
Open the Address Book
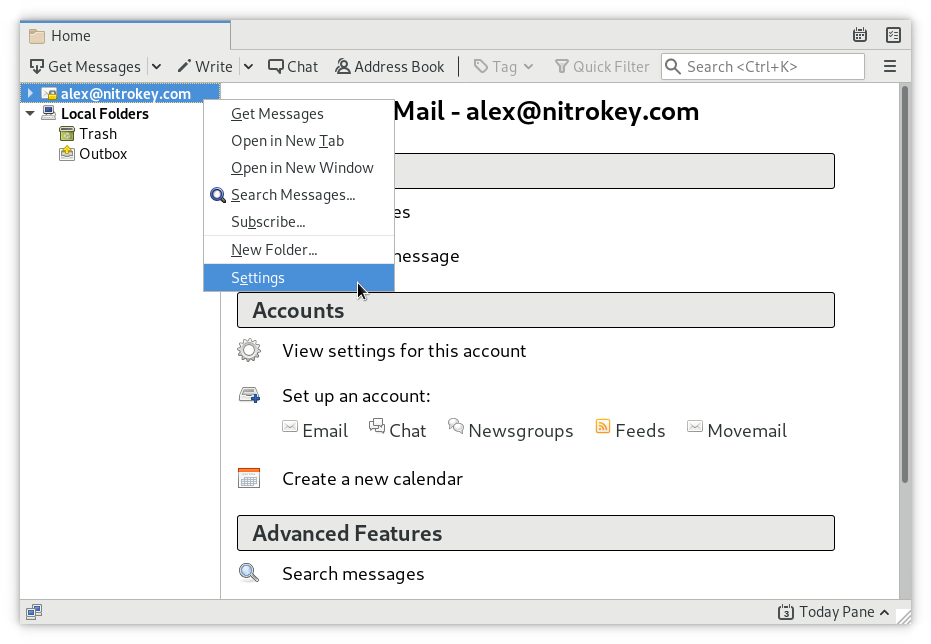click(390, 66)
